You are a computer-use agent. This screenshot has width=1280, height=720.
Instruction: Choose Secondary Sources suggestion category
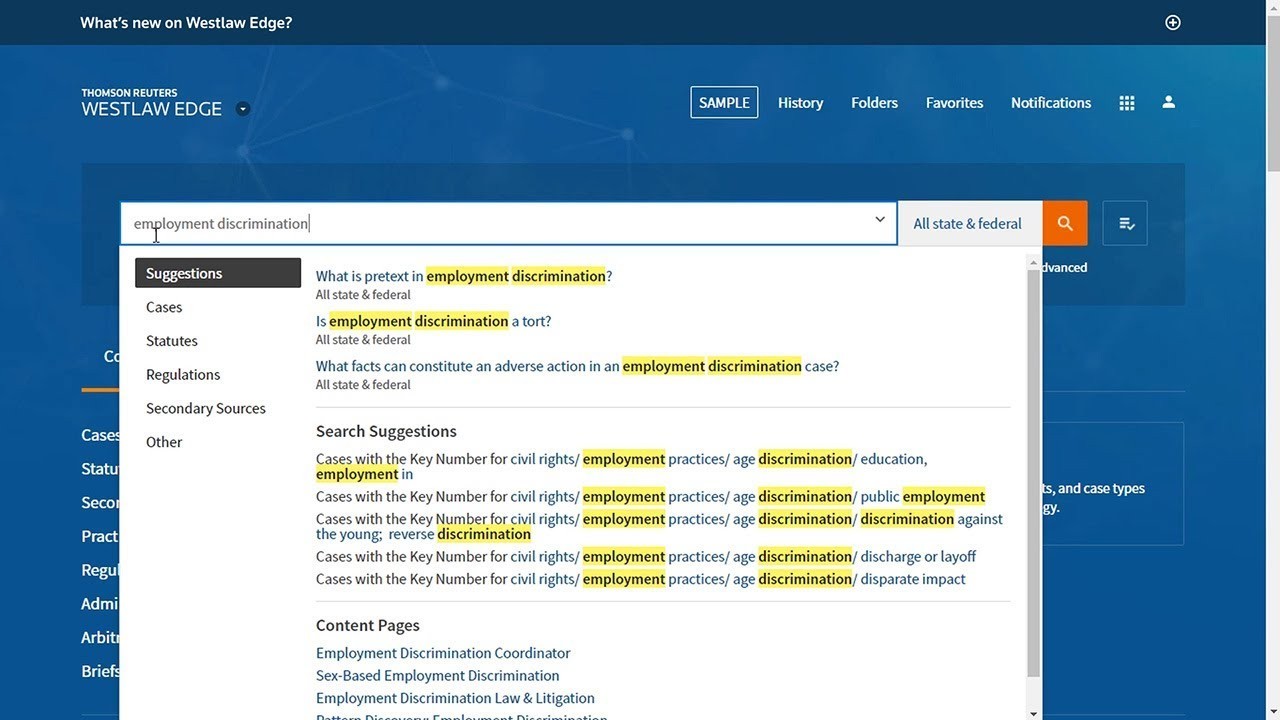tap(206, 408)
